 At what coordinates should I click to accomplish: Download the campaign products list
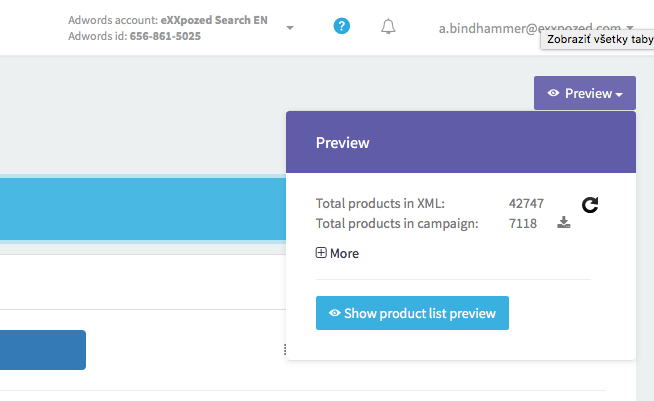point(564,223)
